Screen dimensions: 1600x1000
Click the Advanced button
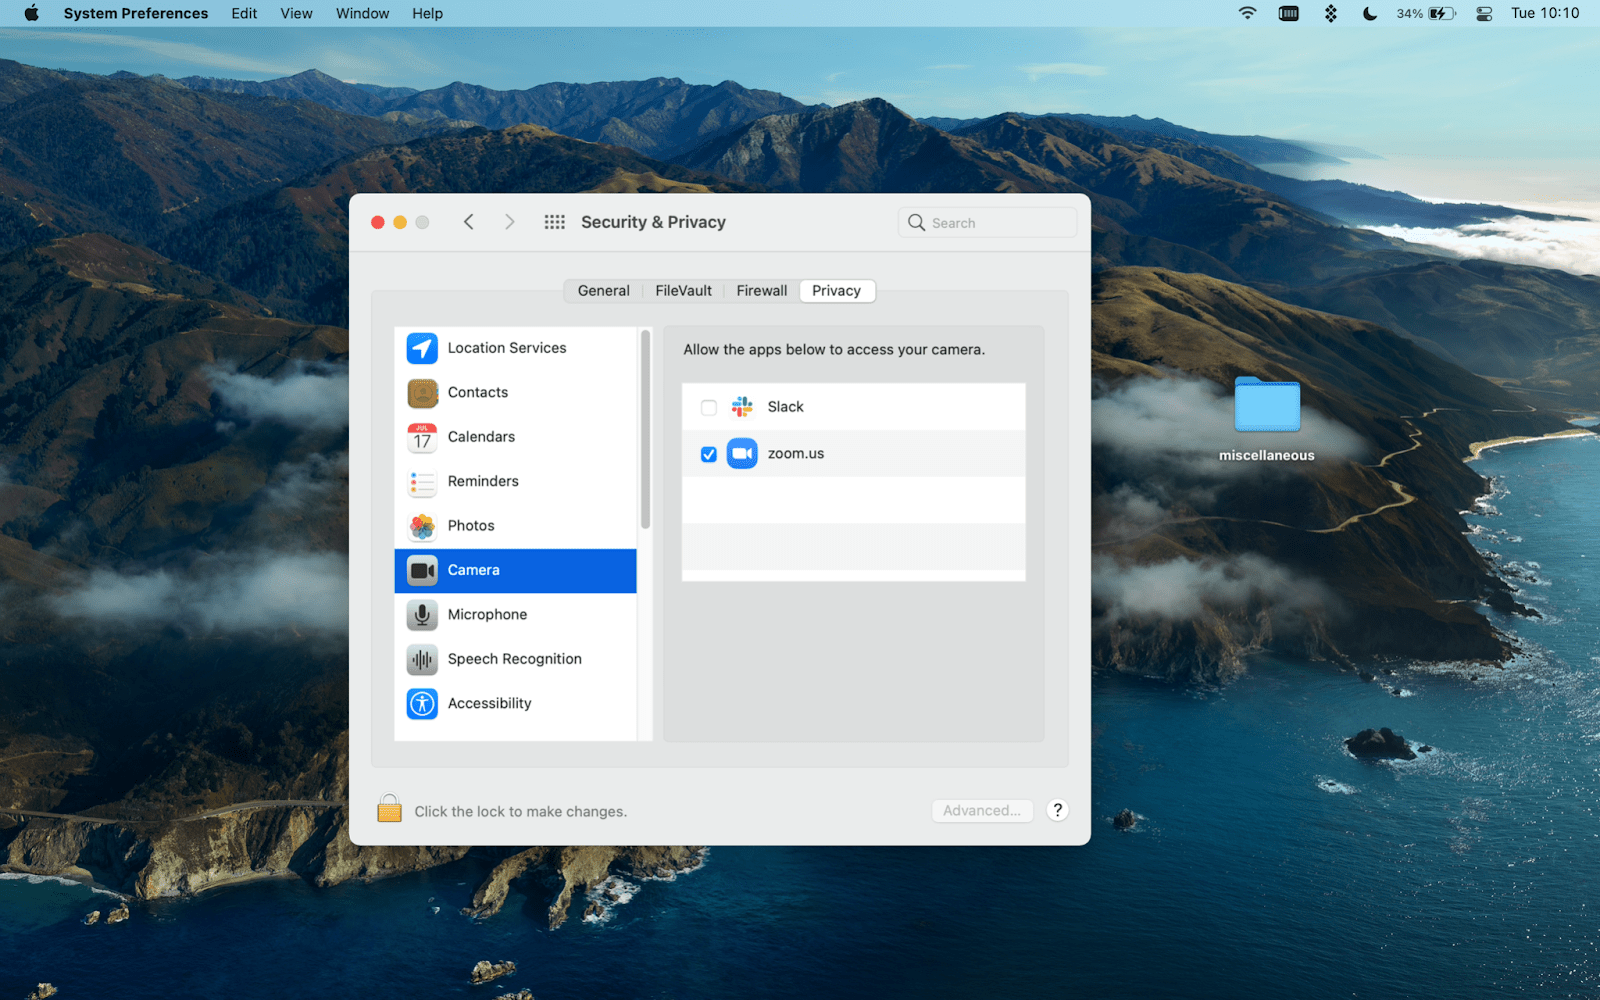(x=981, y=810)
